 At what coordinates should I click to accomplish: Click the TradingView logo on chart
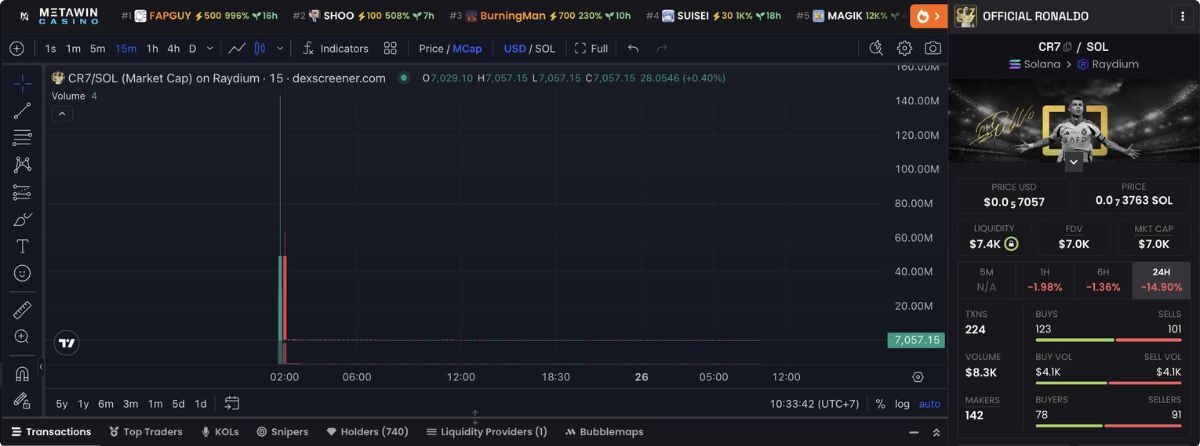point(67,343)
